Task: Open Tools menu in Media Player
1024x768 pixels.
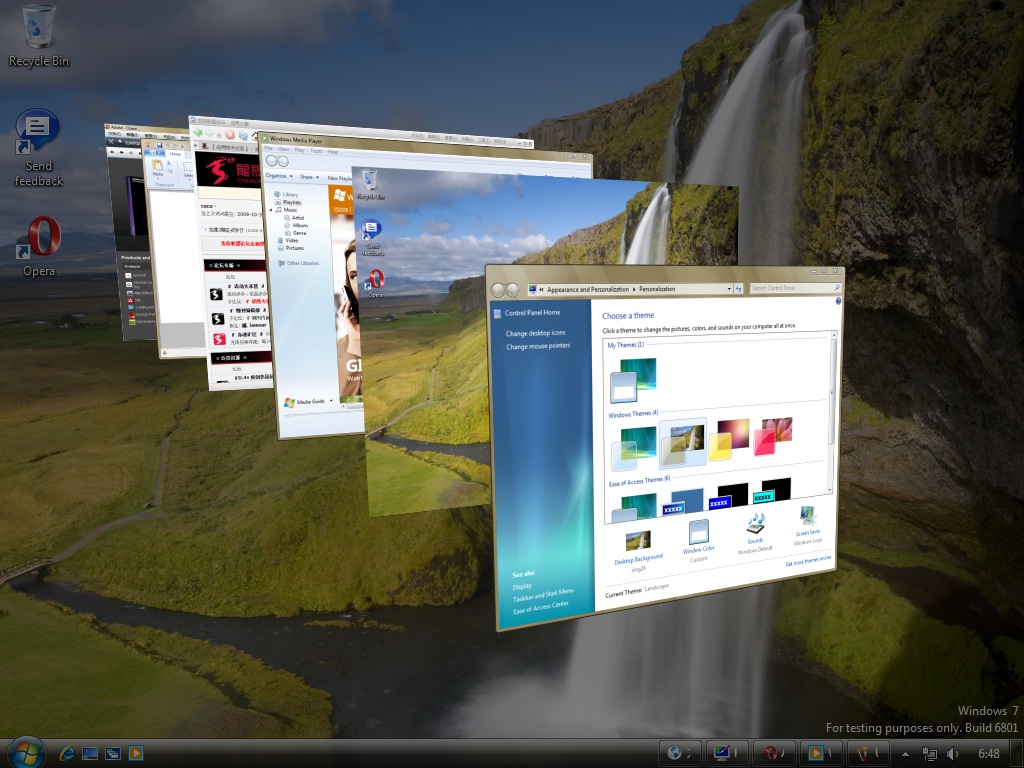Action: [x=316, y=151]
